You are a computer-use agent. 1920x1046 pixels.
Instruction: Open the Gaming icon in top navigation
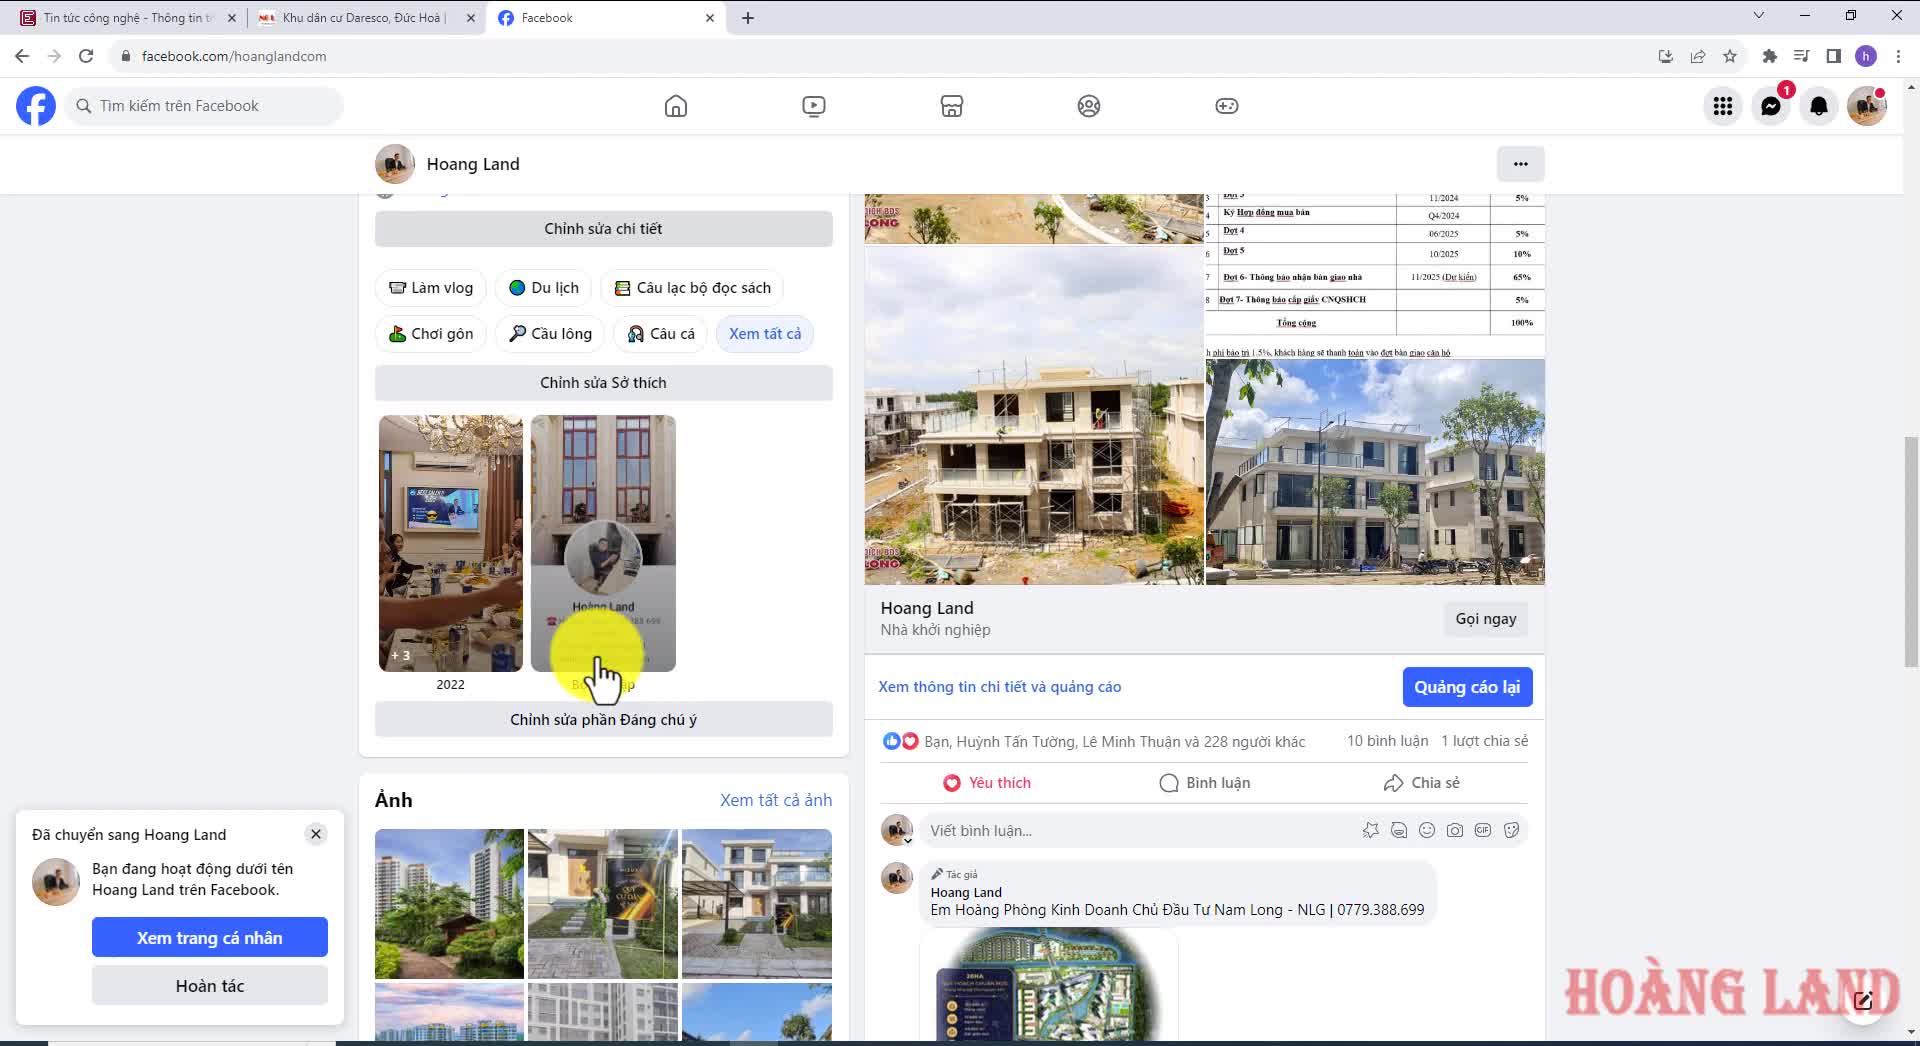coord(1227,106)
